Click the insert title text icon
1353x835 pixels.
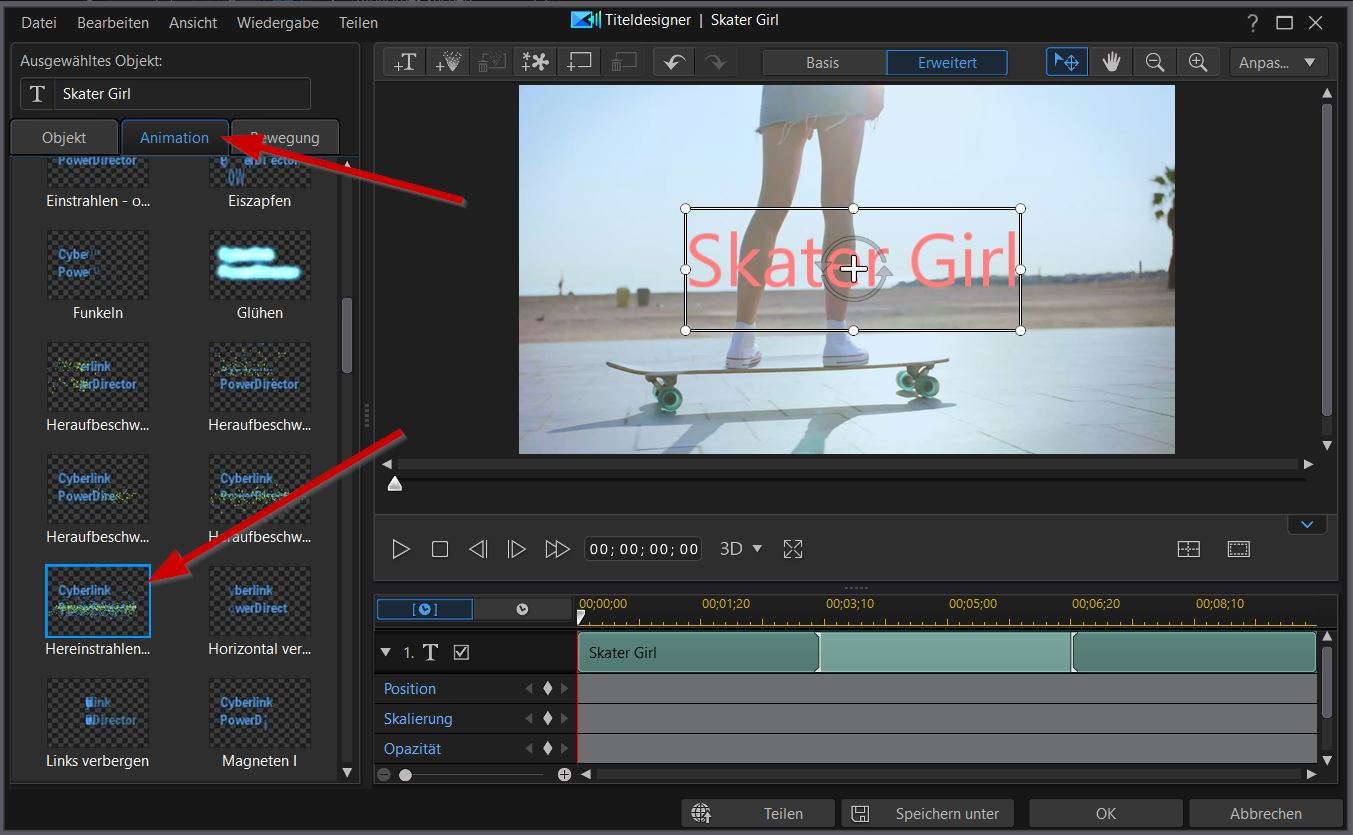click(405, 62)
